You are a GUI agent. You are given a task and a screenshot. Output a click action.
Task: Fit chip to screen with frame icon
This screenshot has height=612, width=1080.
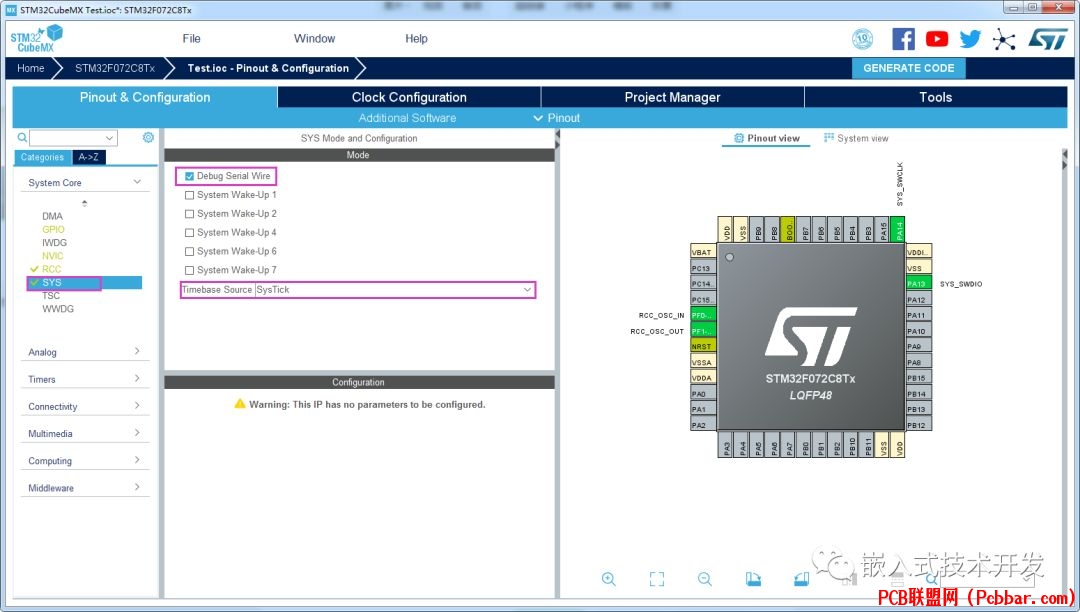[x=657, y=579]
